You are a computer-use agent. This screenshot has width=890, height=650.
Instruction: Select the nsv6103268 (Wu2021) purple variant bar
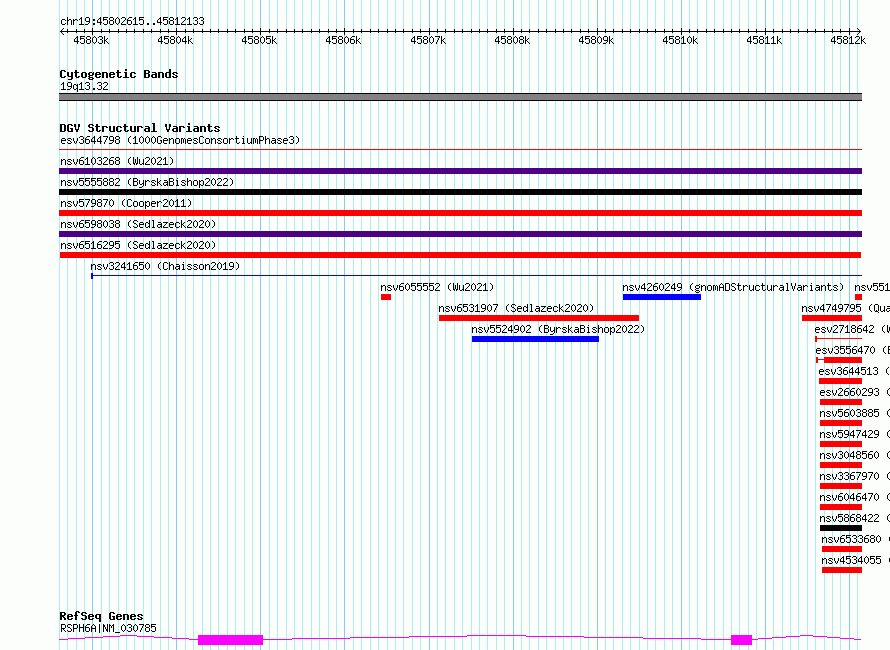[x=460, y=171]
